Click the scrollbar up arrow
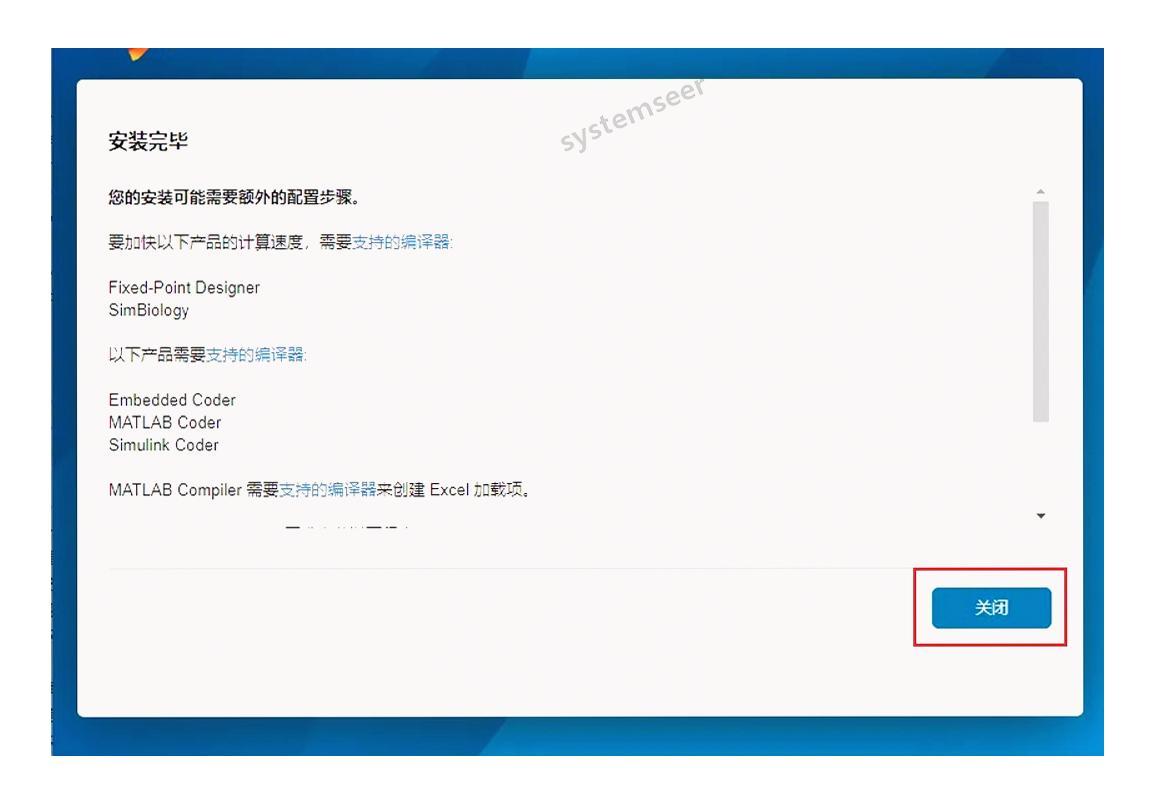This screenshot has height=804, width=1156. 1040,192
